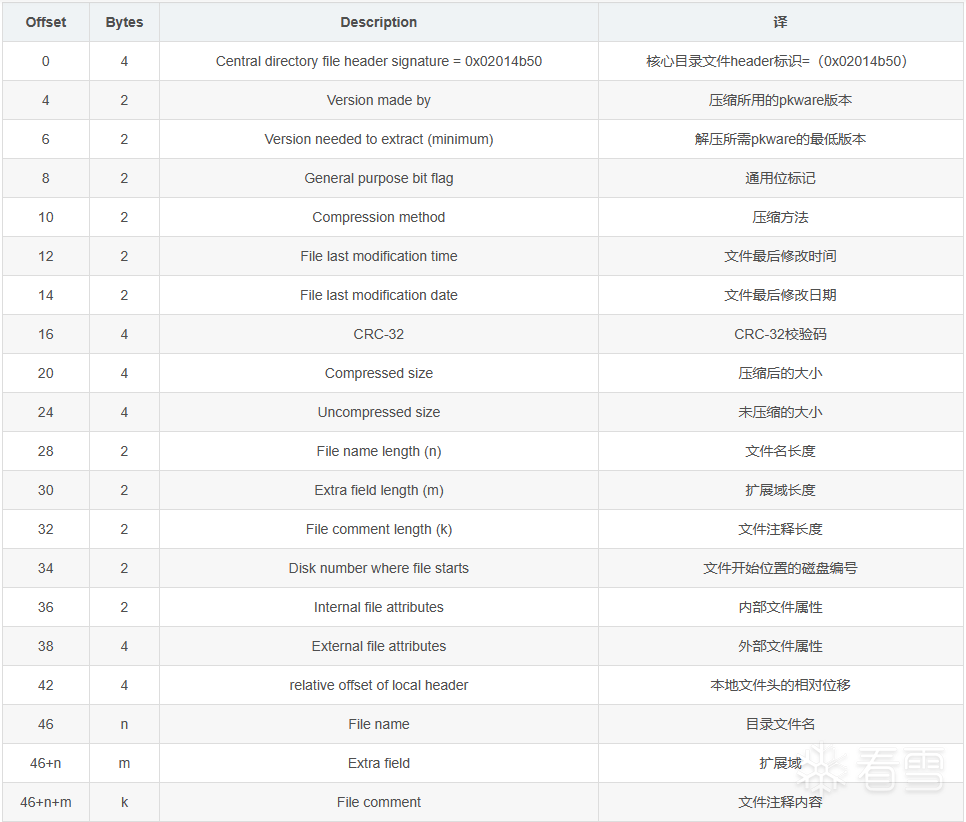Click the '通用位标记' translation cell
The width and height of the screenshot is (966, 822).
click(780, 178)
